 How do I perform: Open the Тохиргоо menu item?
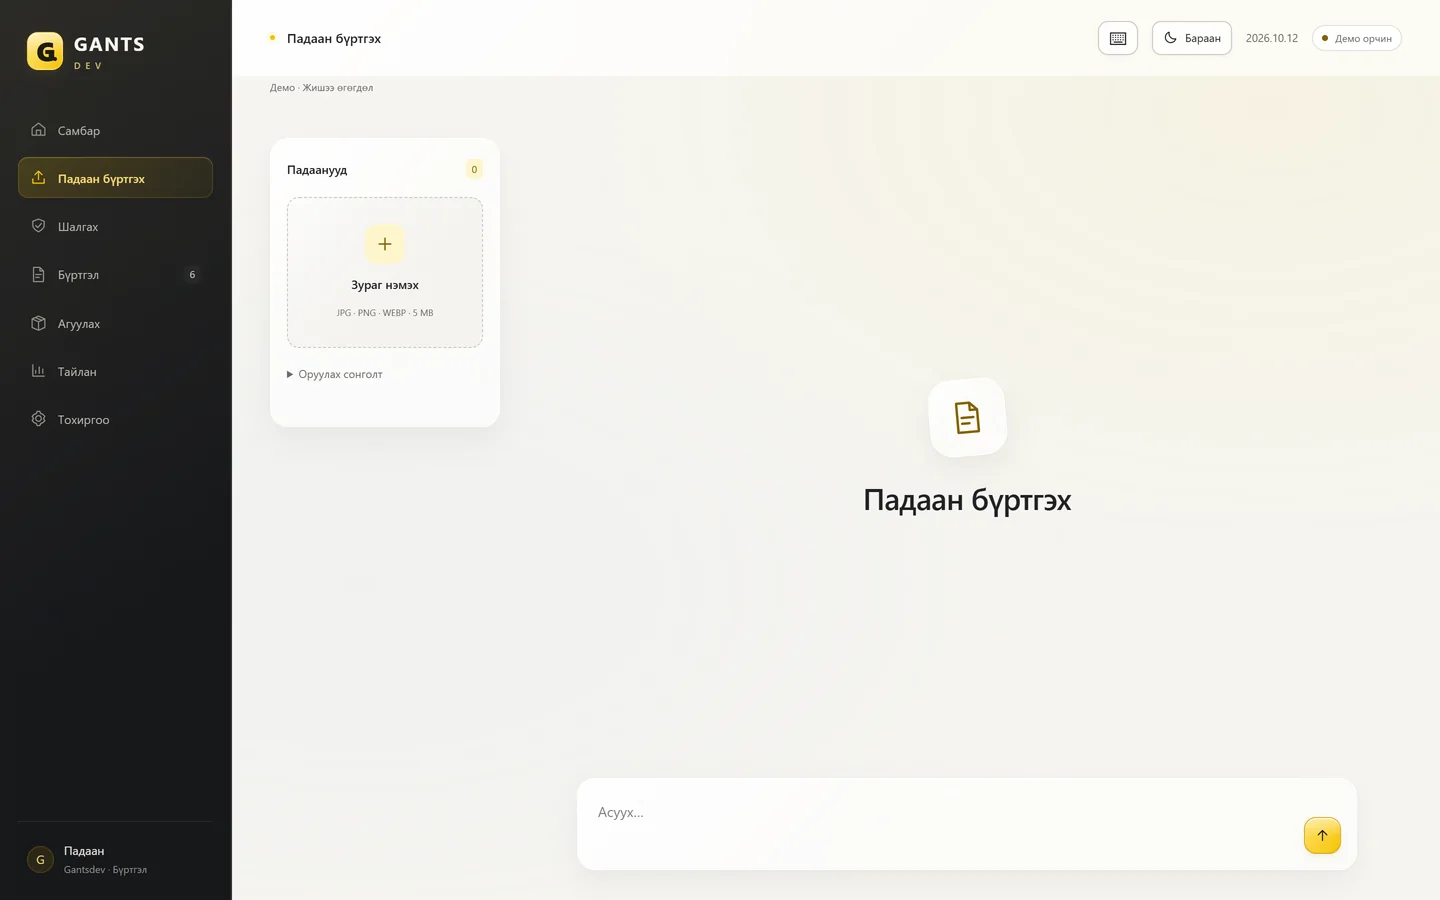coord(115,419)
